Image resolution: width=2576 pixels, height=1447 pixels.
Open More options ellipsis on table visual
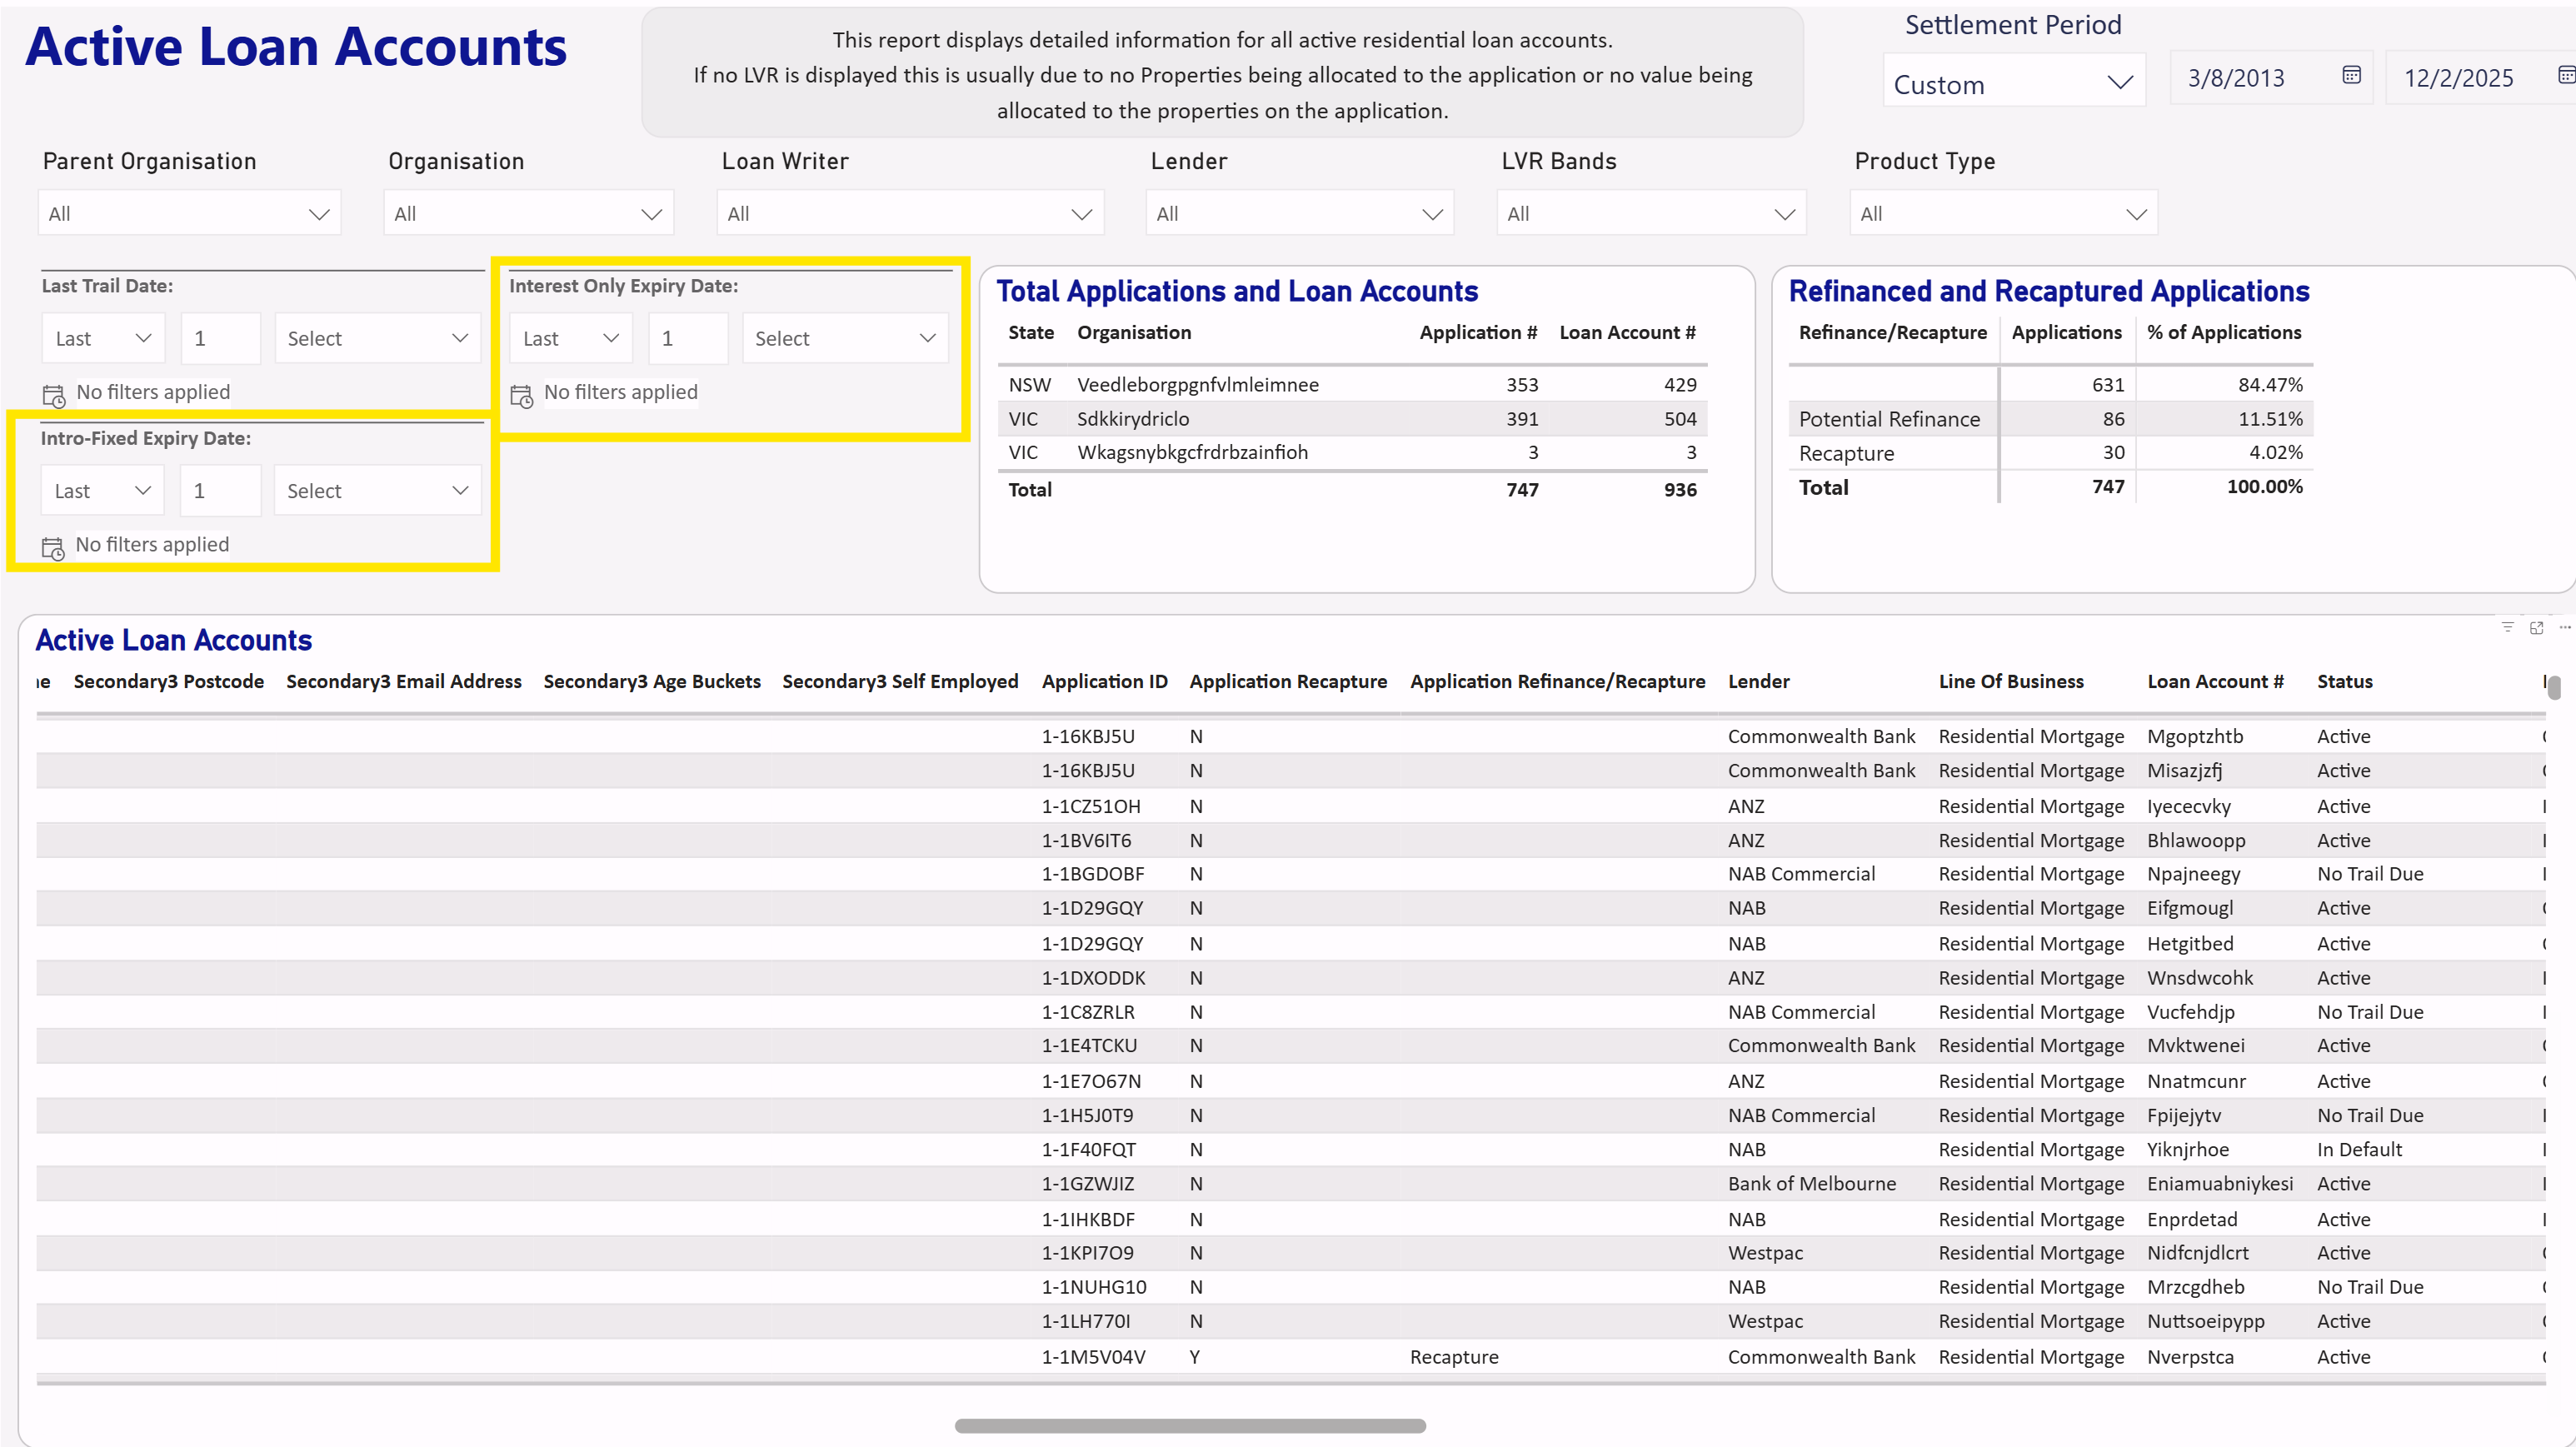[2564, 627]
